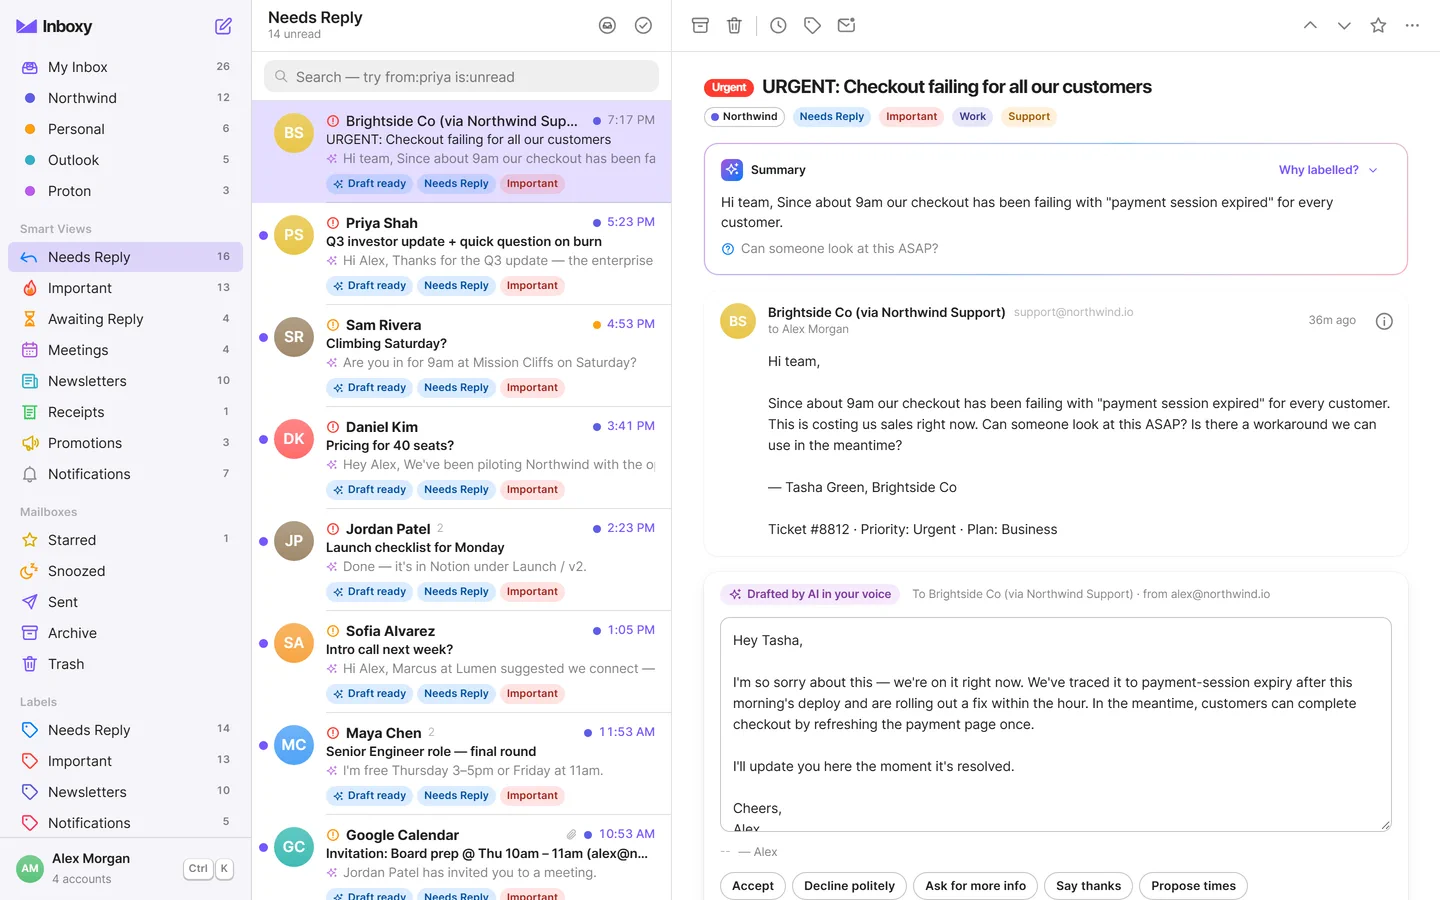Open the Newsletters label under Labels

tap(125, 792)
